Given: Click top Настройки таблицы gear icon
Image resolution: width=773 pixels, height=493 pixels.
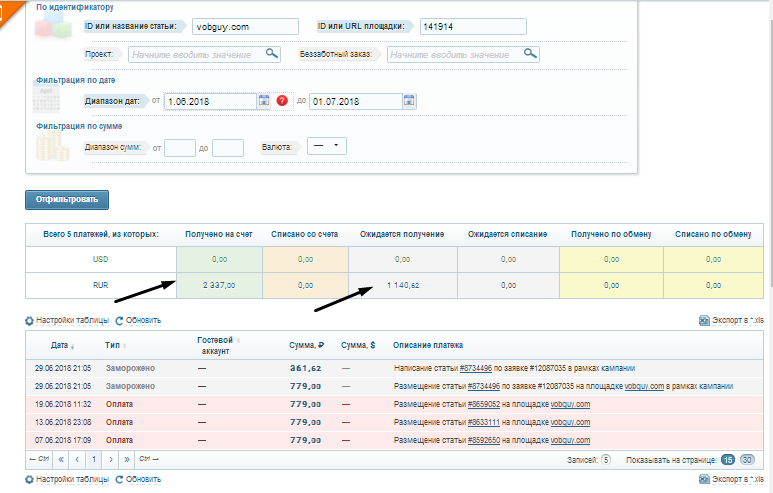Looking at the screenshot, I should 29,320.
